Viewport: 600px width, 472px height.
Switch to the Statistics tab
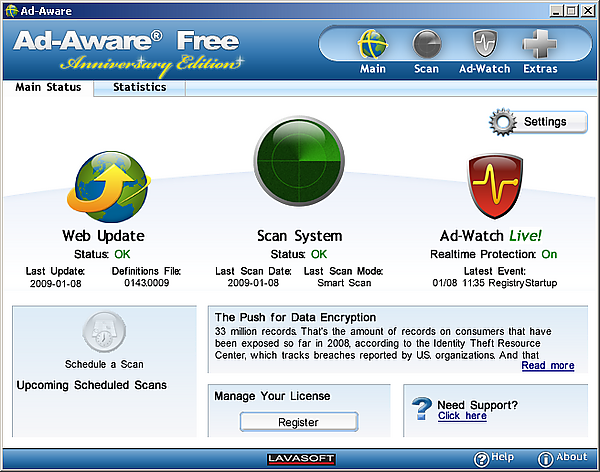click(x=139, y=87)
